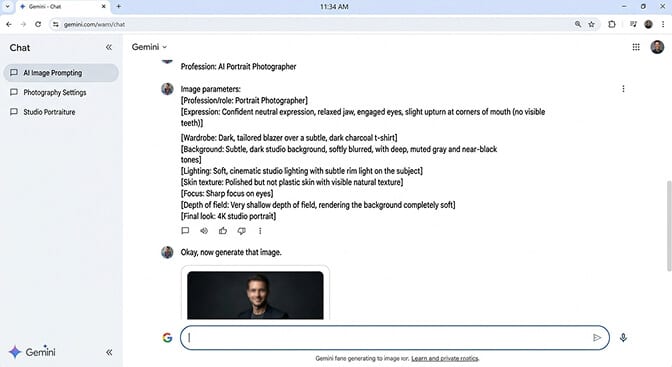
Task: Click the '[Wardrobe: Dark, tailored blazer' line
Action: 289,138
